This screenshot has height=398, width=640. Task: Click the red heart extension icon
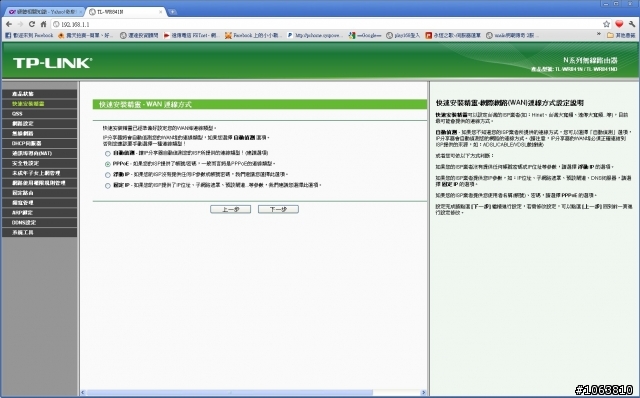[x=619, y=24]
